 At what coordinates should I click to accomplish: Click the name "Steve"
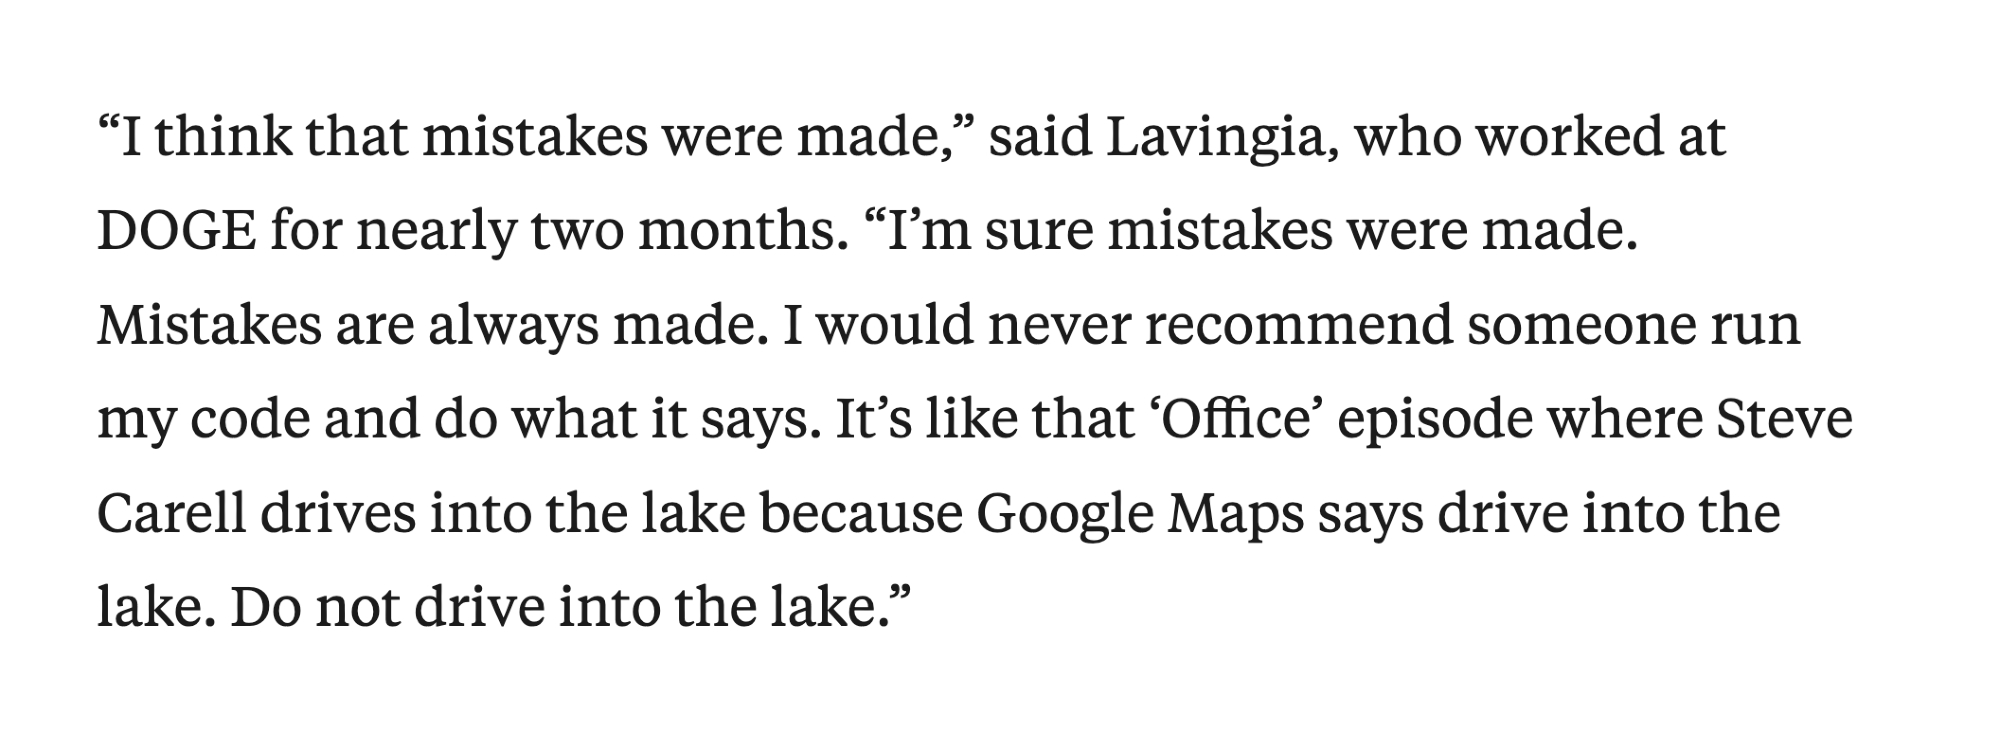tap(1784, 420)
